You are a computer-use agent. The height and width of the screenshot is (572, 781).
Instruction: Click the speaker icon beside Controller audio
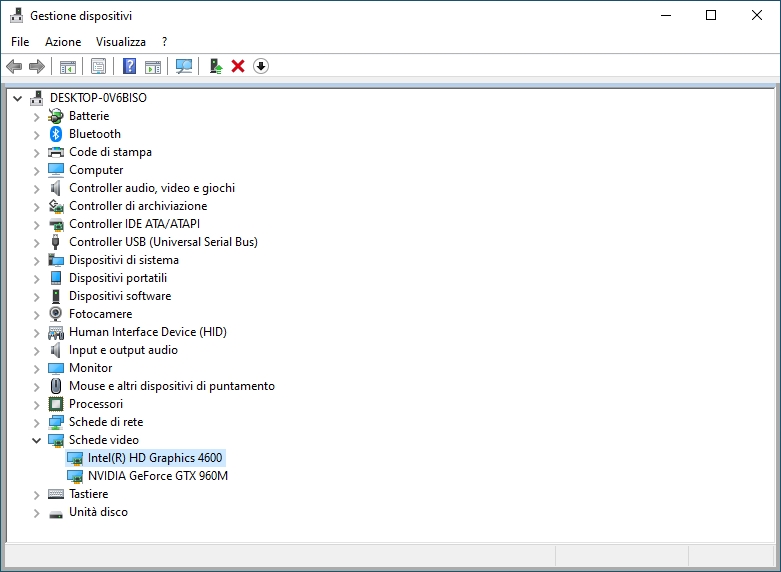[x=56, y=188]
